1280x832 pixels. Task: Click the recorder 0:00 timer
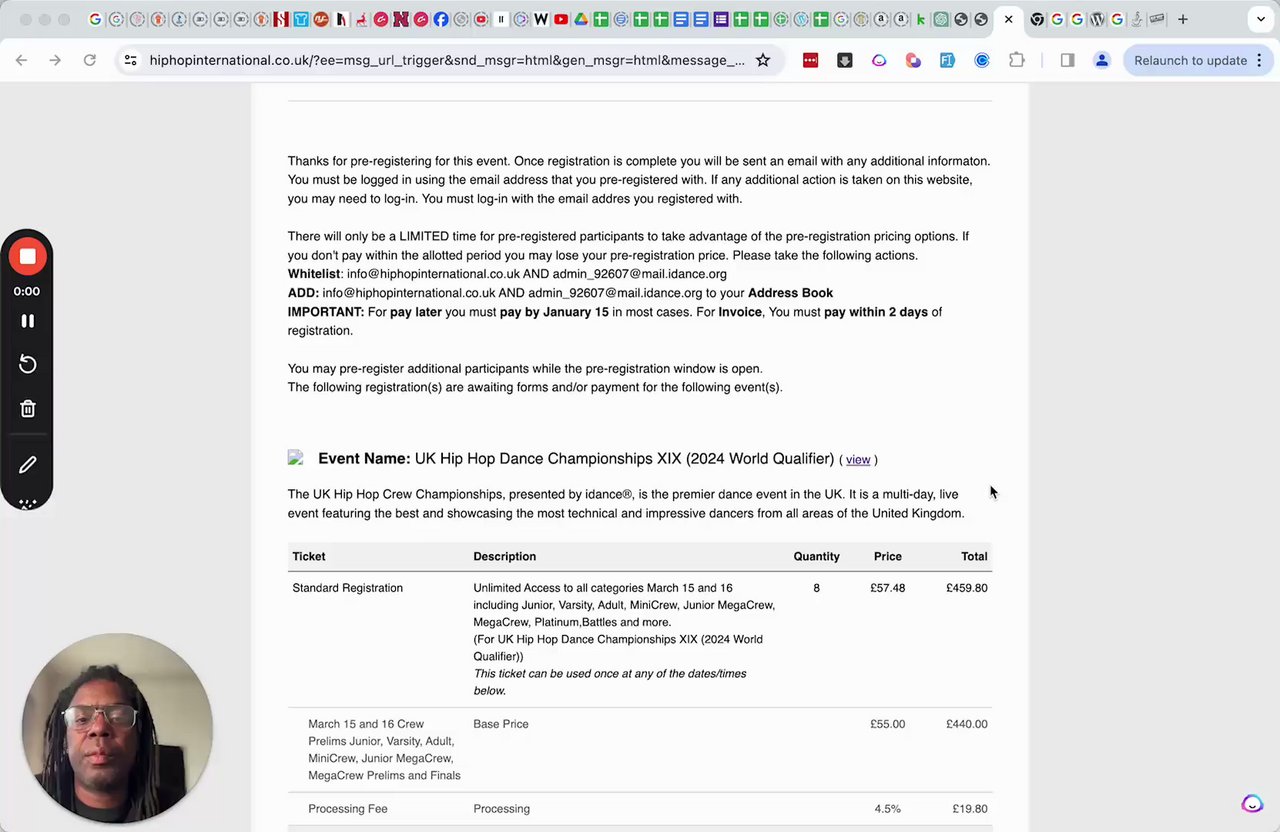pyautogui.click(x=27, y=291)
